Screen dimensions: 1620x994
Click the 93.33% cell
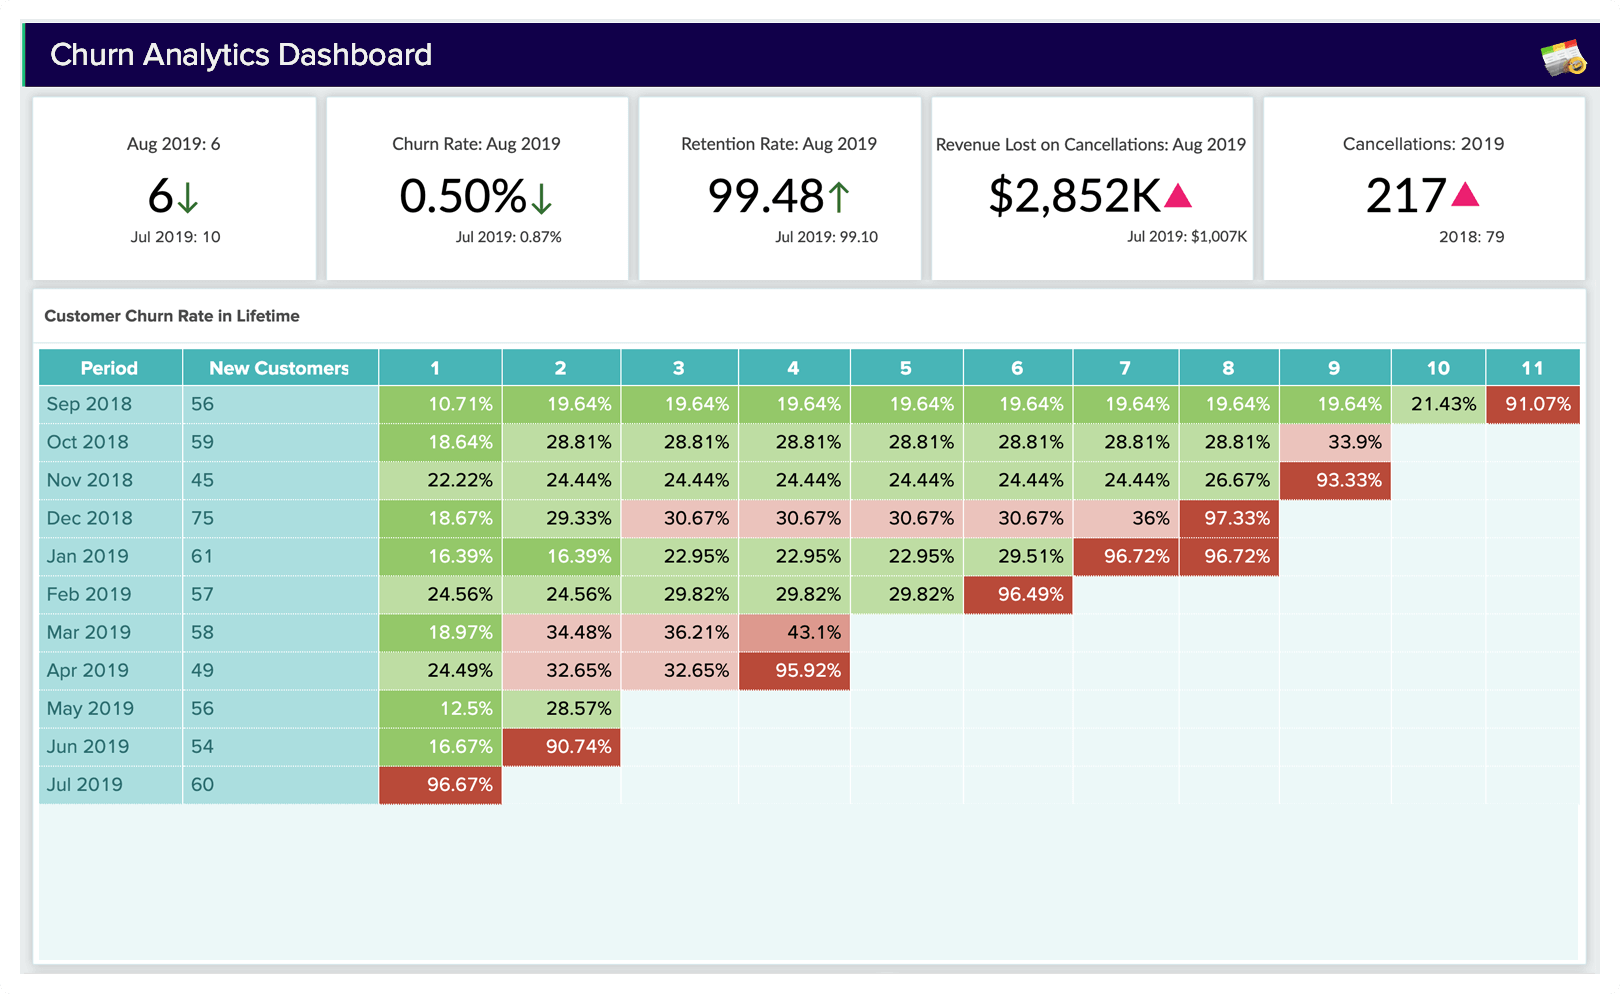point(1335,480)
